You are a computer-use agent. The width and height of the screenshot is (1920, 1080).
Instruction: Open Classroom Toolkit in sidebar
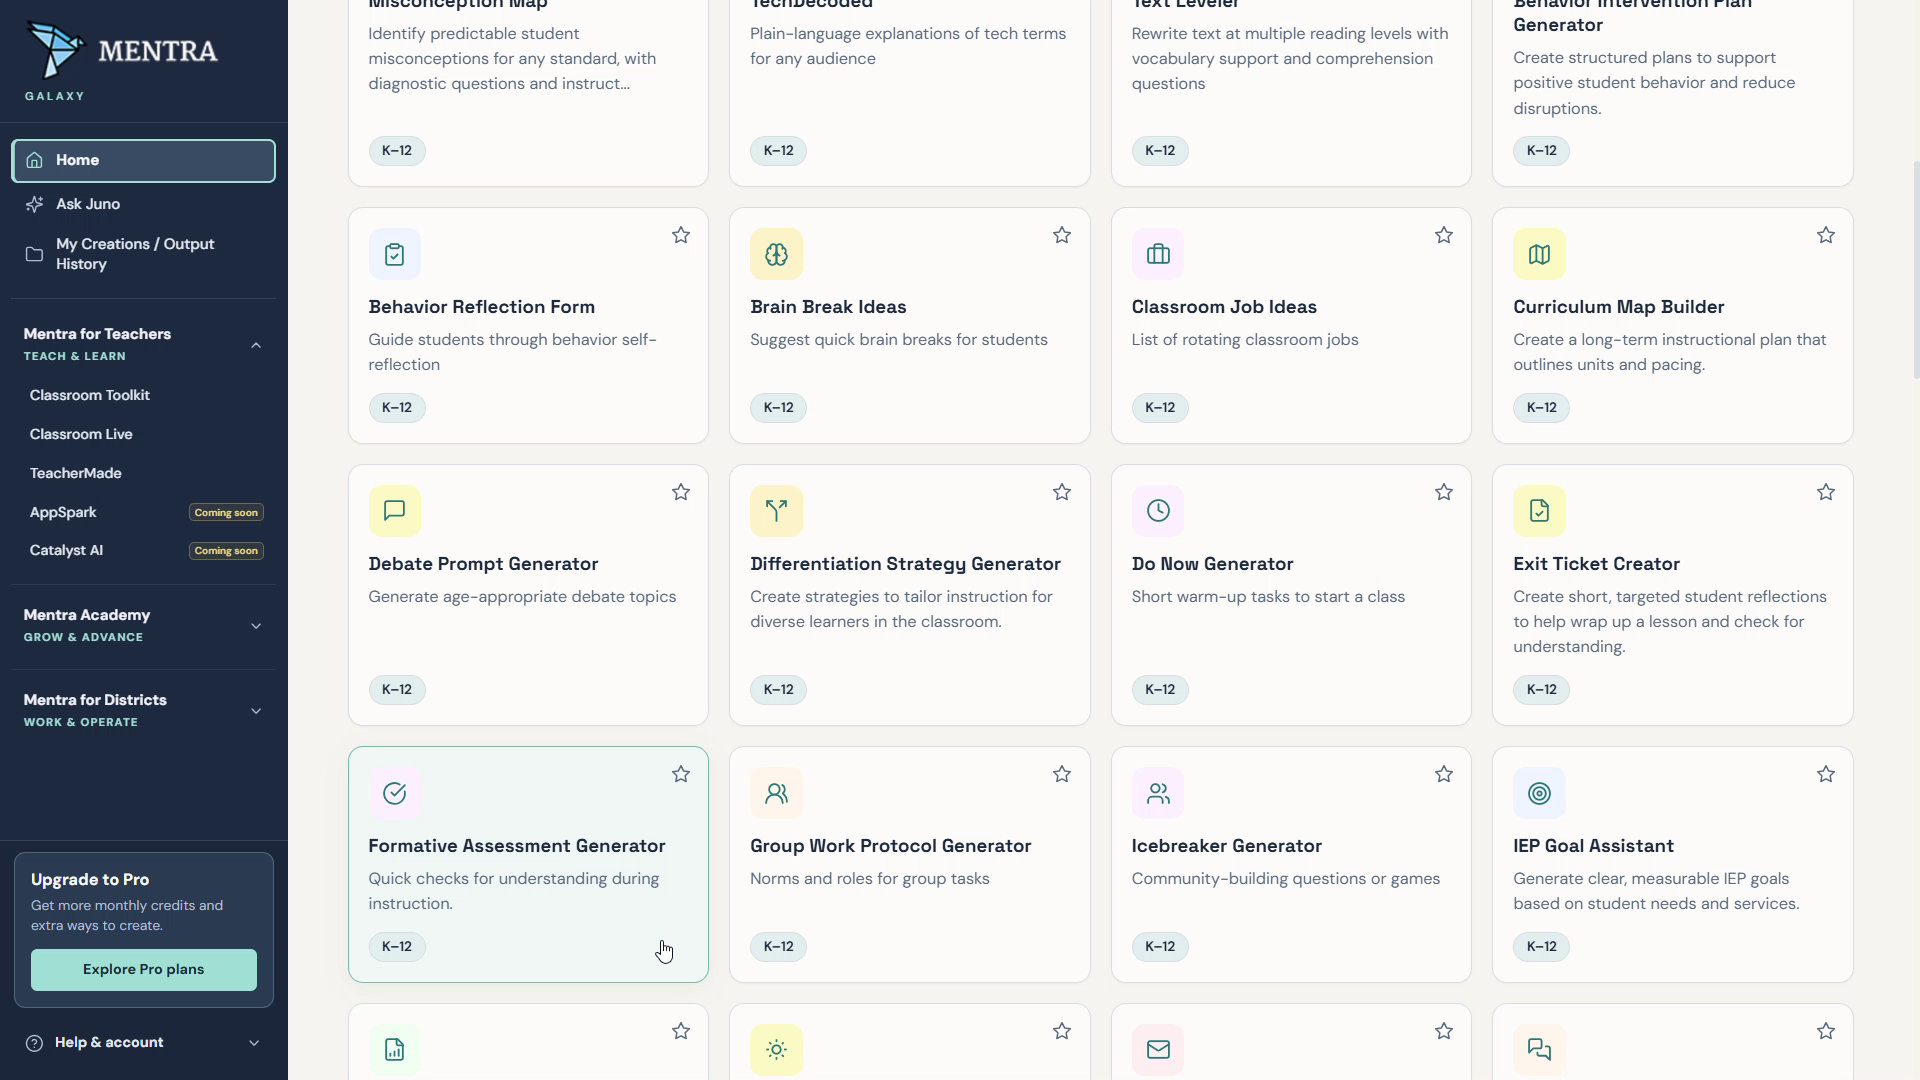(90, 395)
